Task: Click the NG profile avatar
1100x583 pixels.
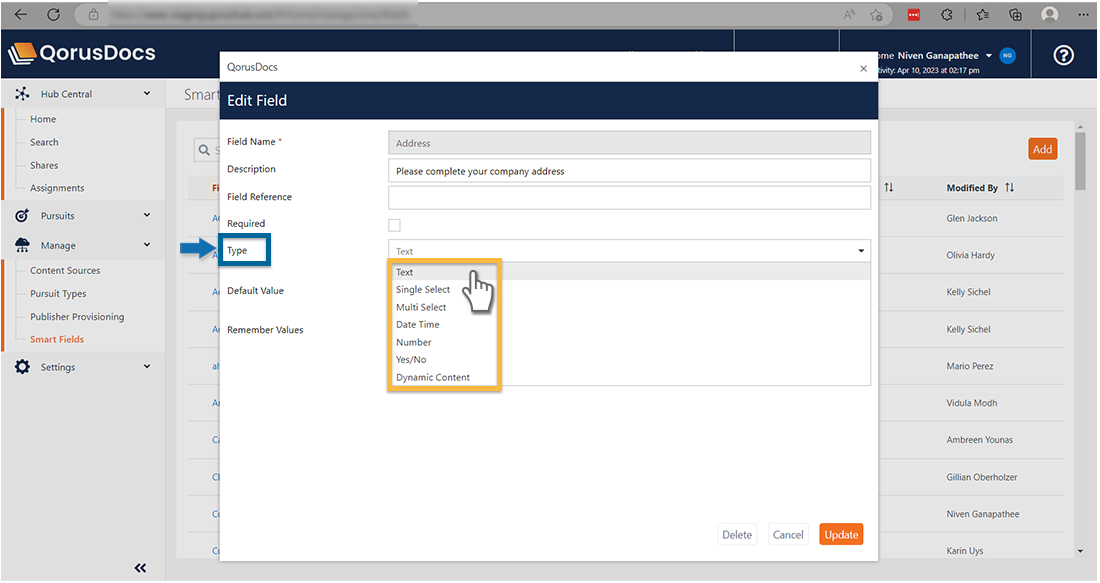Action: (1007, 56)
